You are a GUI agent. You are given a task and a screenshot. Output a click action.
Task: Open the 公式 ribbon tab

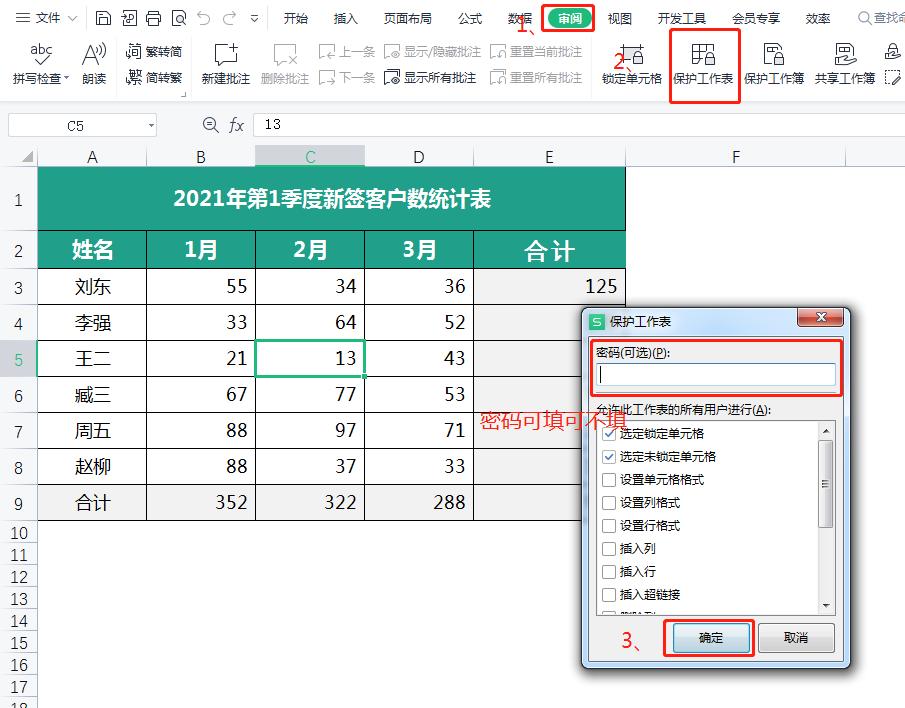pos(470,18)
